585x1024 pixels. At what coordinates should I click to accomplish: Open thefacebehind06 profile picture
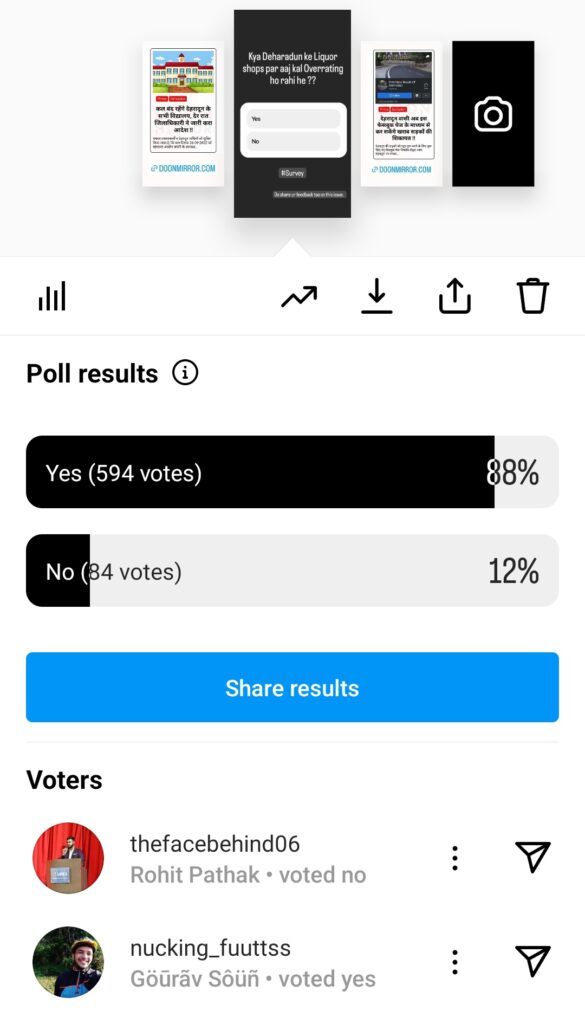(68, 857)
